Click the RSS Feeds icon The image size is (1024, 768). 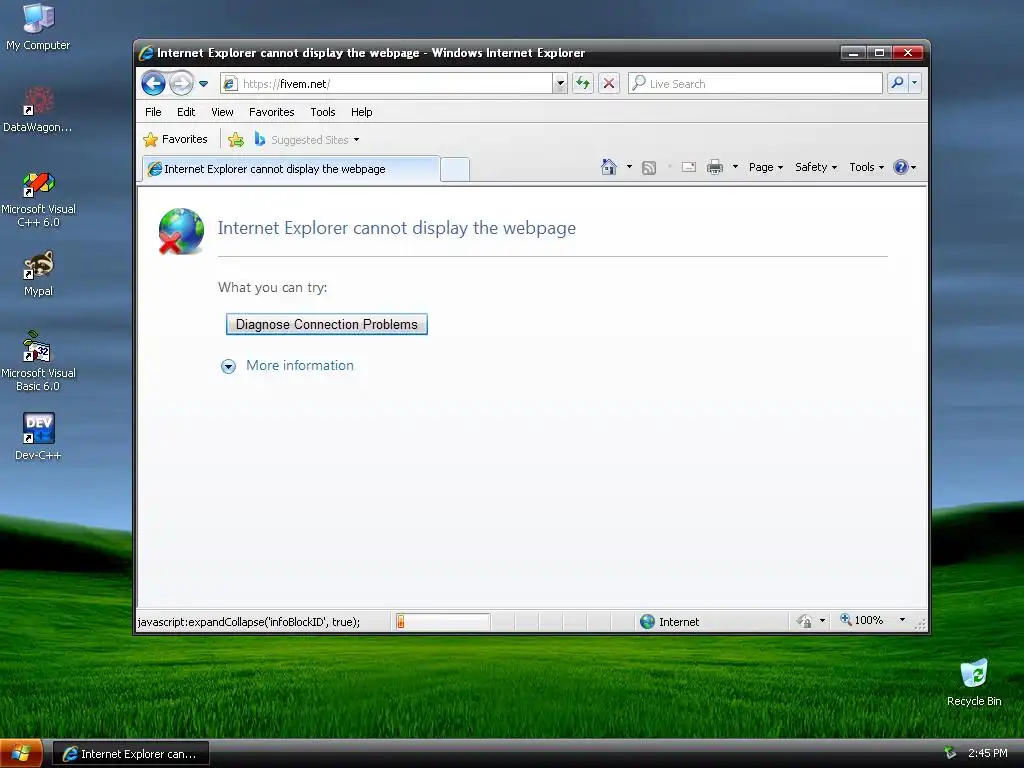point(648,168)
